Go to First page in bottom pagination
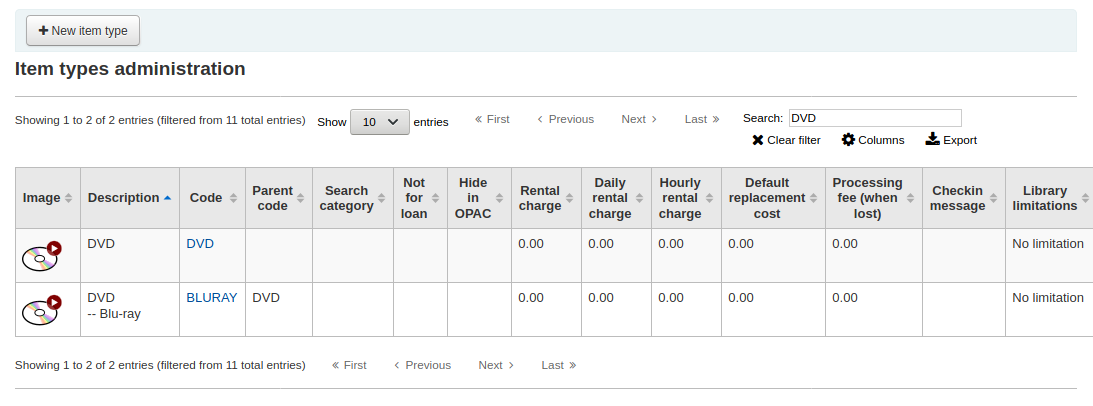Image resolution: width=1093 pixels, height=406 pixels. pos(349,365)
